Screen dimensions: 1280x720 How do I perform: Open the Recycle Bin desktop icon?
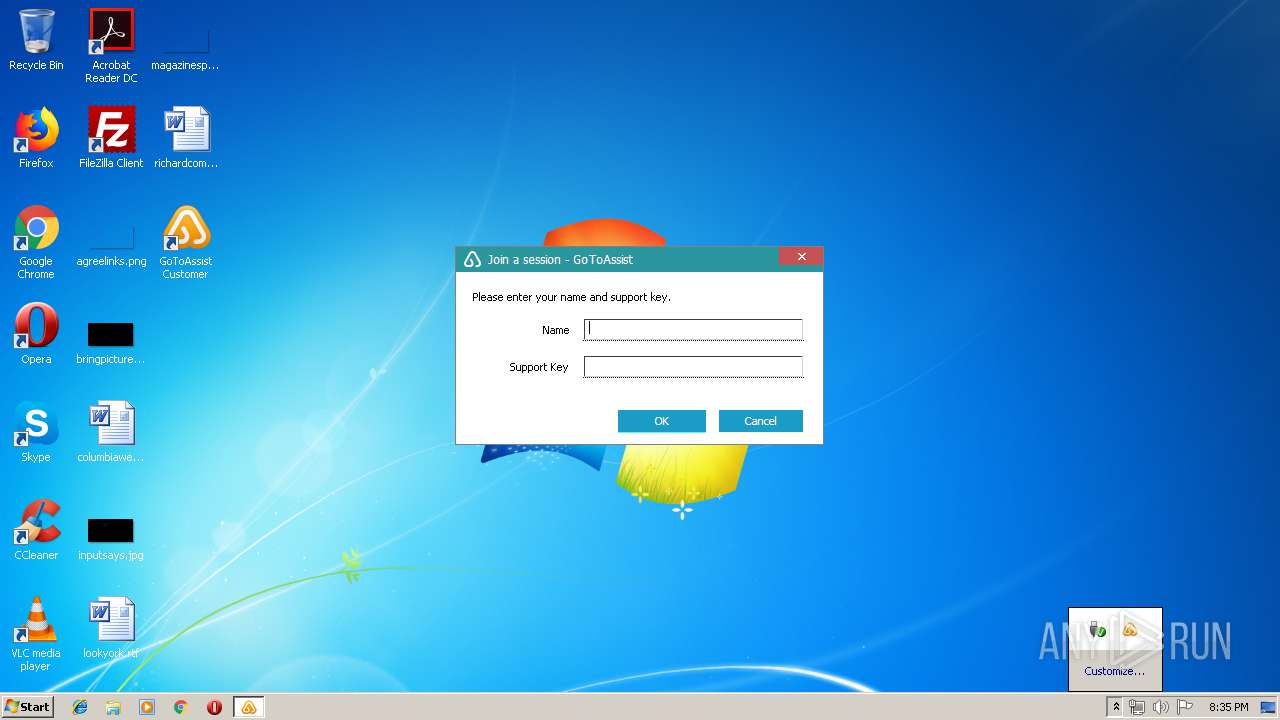pos(36,40)
